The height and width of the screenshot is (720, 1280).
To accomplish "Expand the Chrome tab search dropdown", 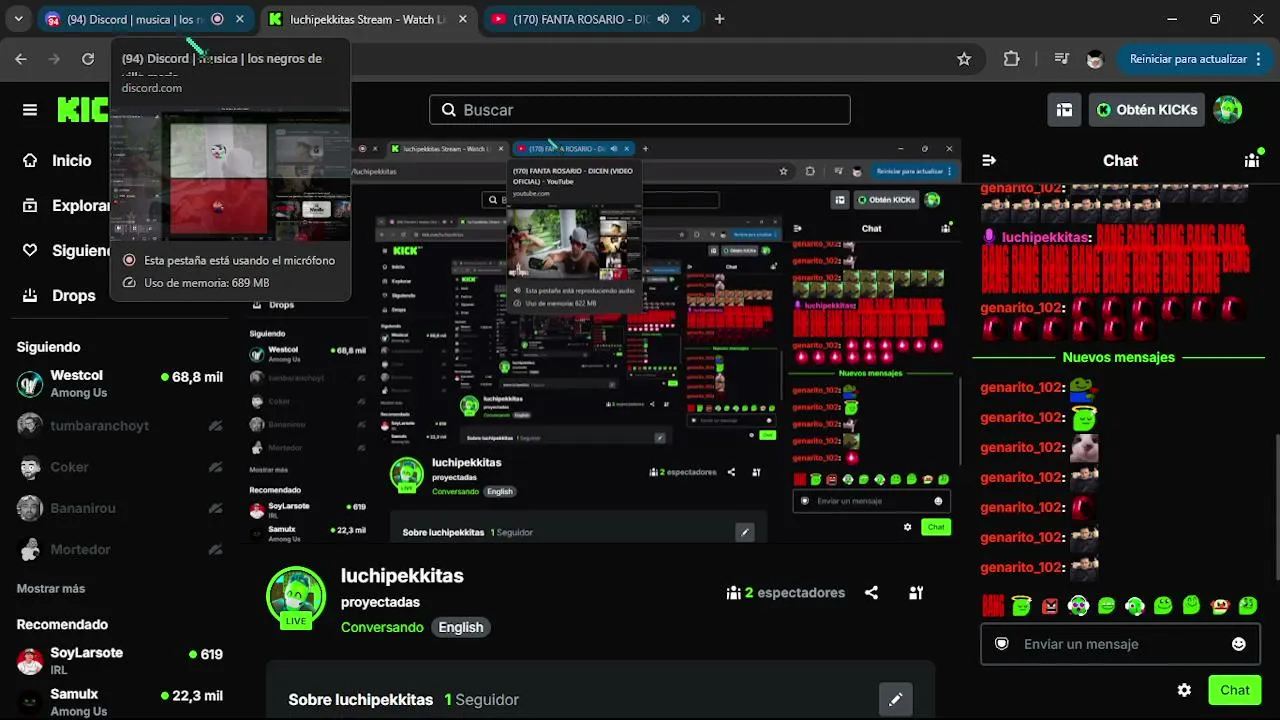I will pos(18,19).
